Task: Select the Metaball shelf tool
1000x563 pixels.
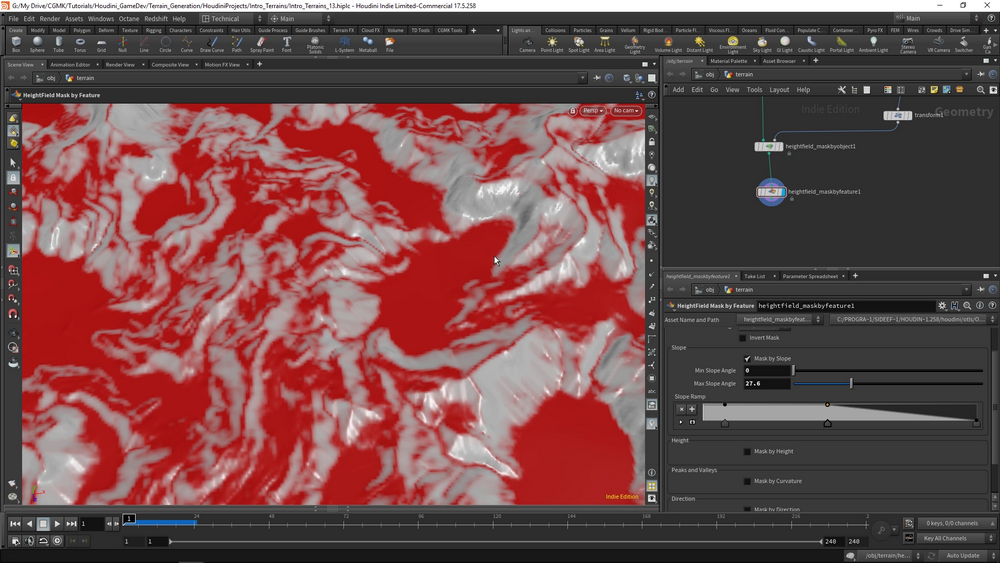Action: pos(368,44)
